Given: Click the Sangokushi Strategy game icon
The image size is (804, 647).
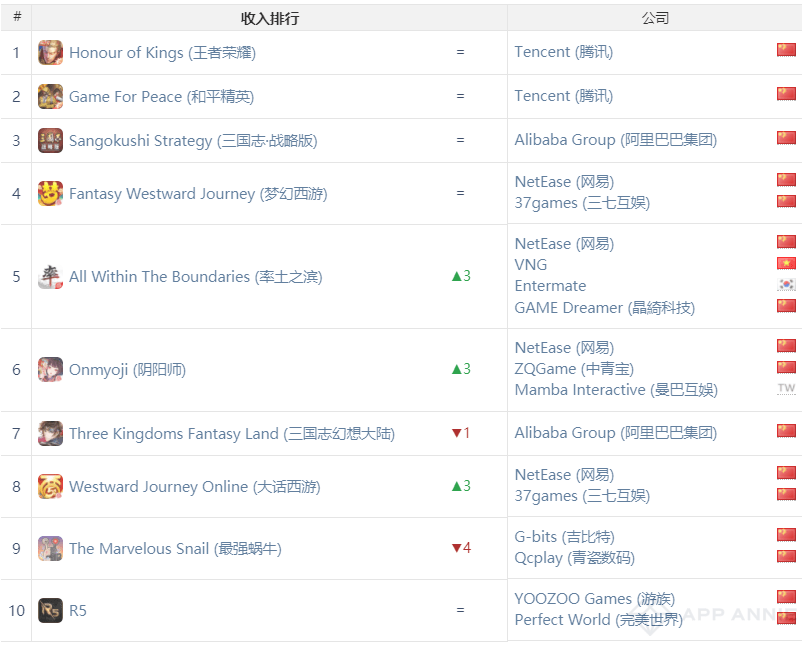Looking at the screenshot, I should pyautogui.click(x=50, y=141).
